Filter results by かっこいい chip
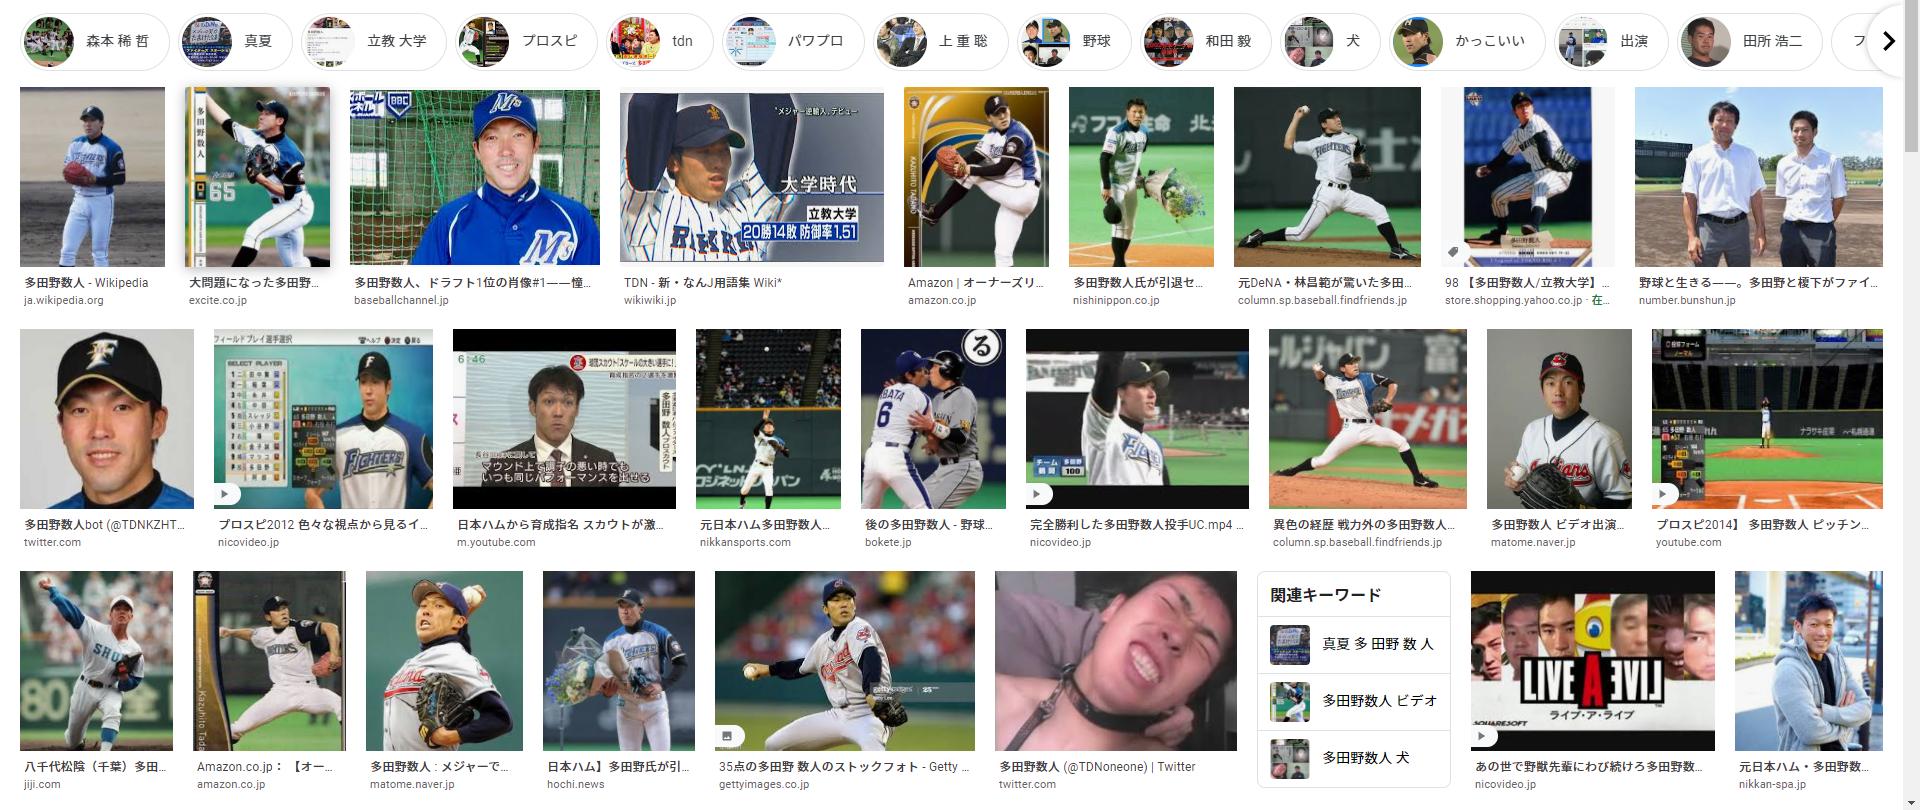This screenshot has height=810, width=1920. tap(1467, 41)
